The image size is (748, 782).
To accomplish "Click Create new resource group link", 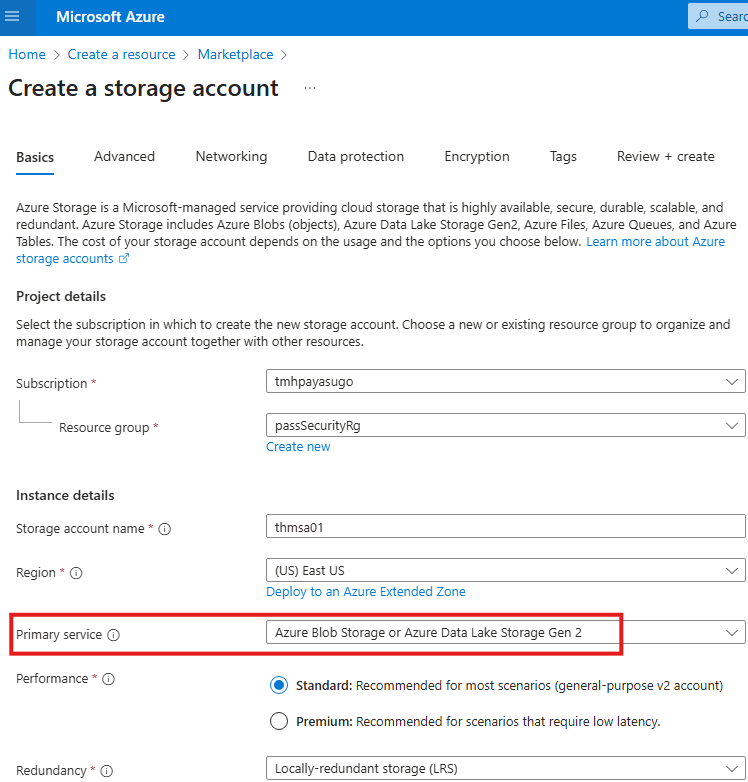I will (298, 447).
